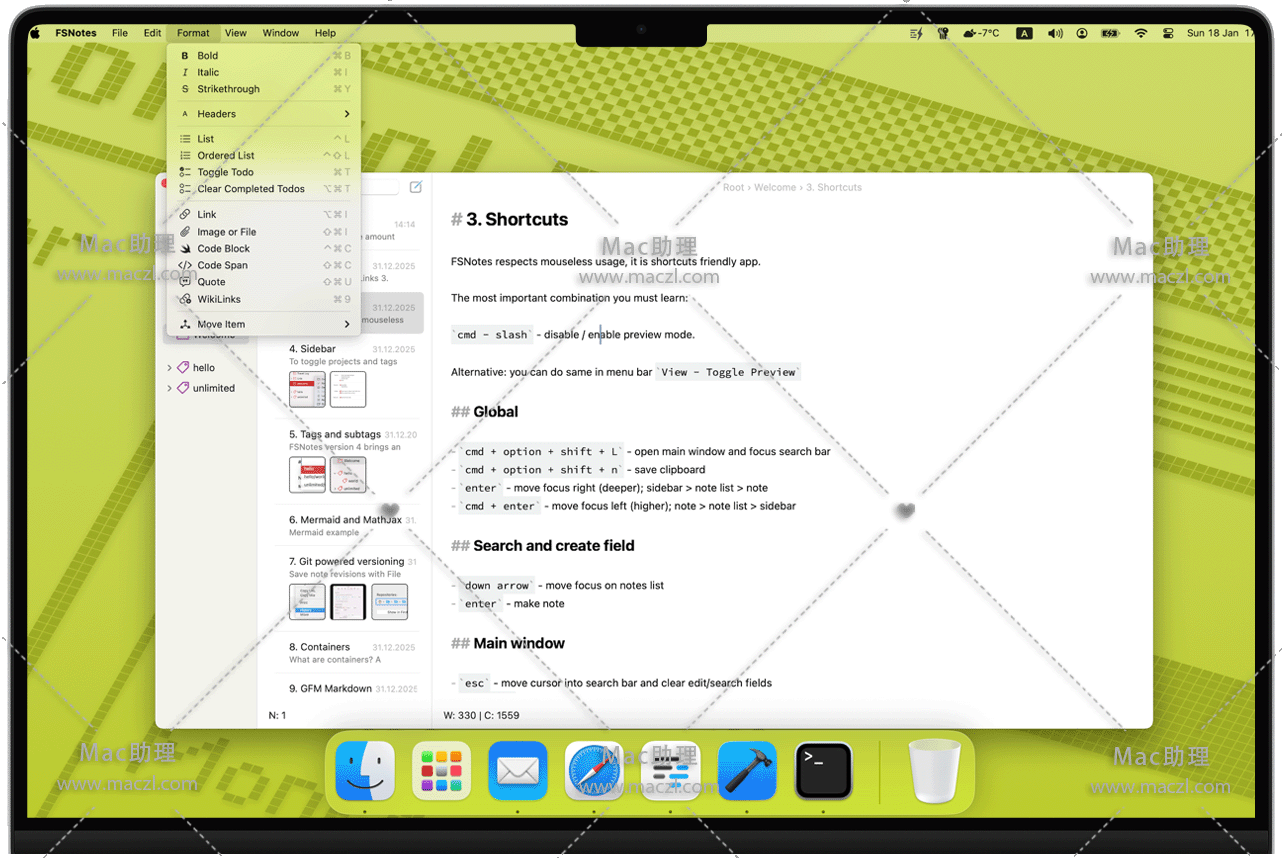Click the weather -7°C menu bar item
Viewport: 1282px width, 858px height.
(981, 33)
